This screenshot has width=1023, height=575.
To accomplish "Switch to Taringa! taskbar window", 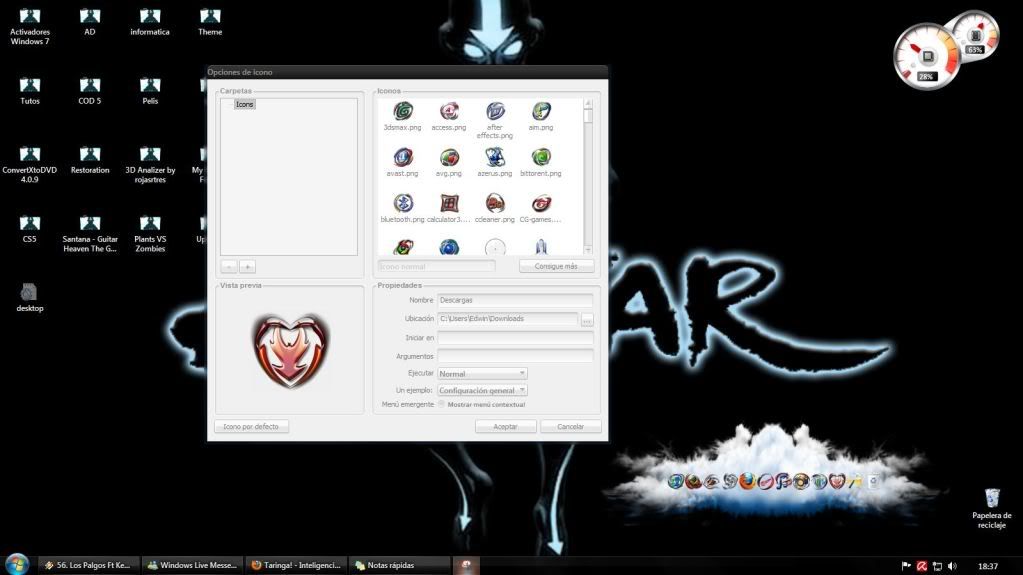I will pos(296,565).
